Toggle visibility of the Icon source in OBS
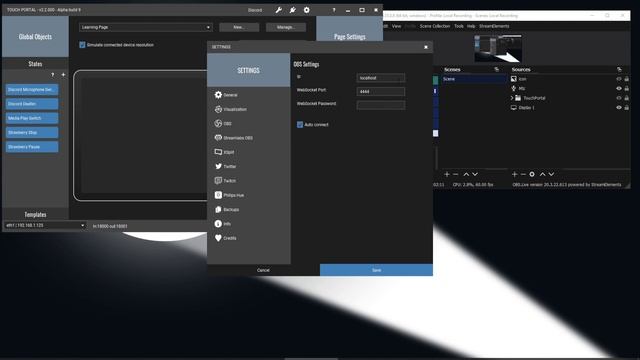 [619, 79]
